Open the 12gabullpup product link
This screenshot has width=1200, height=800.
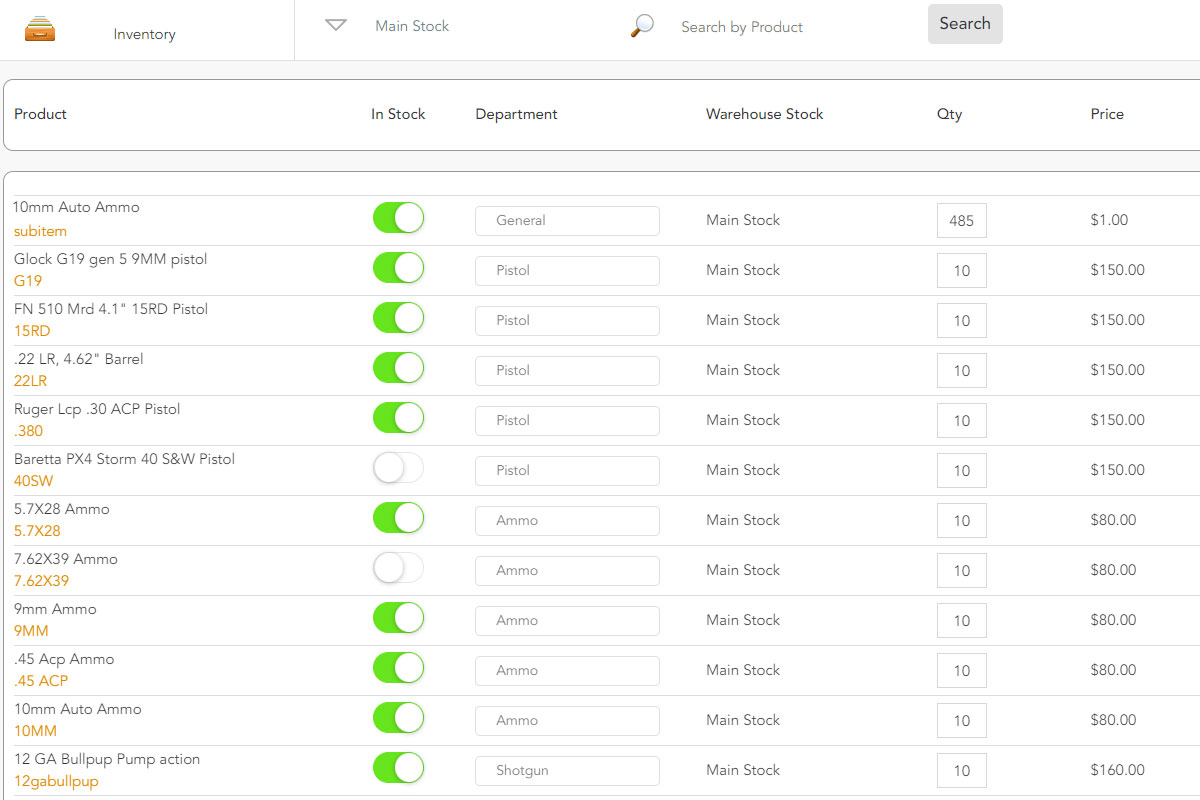point(56,781)
